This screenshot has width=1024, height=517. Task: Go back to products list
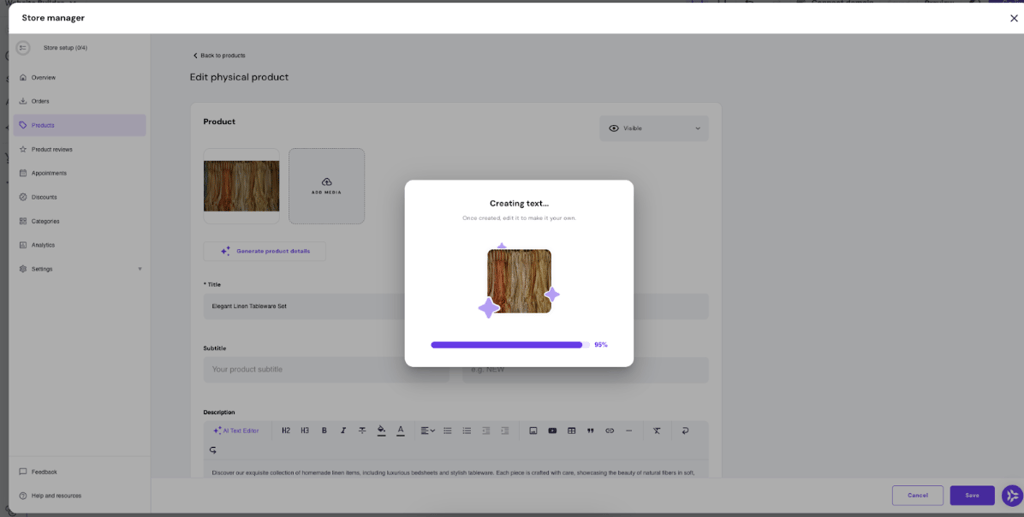click(x=219, y=55)
